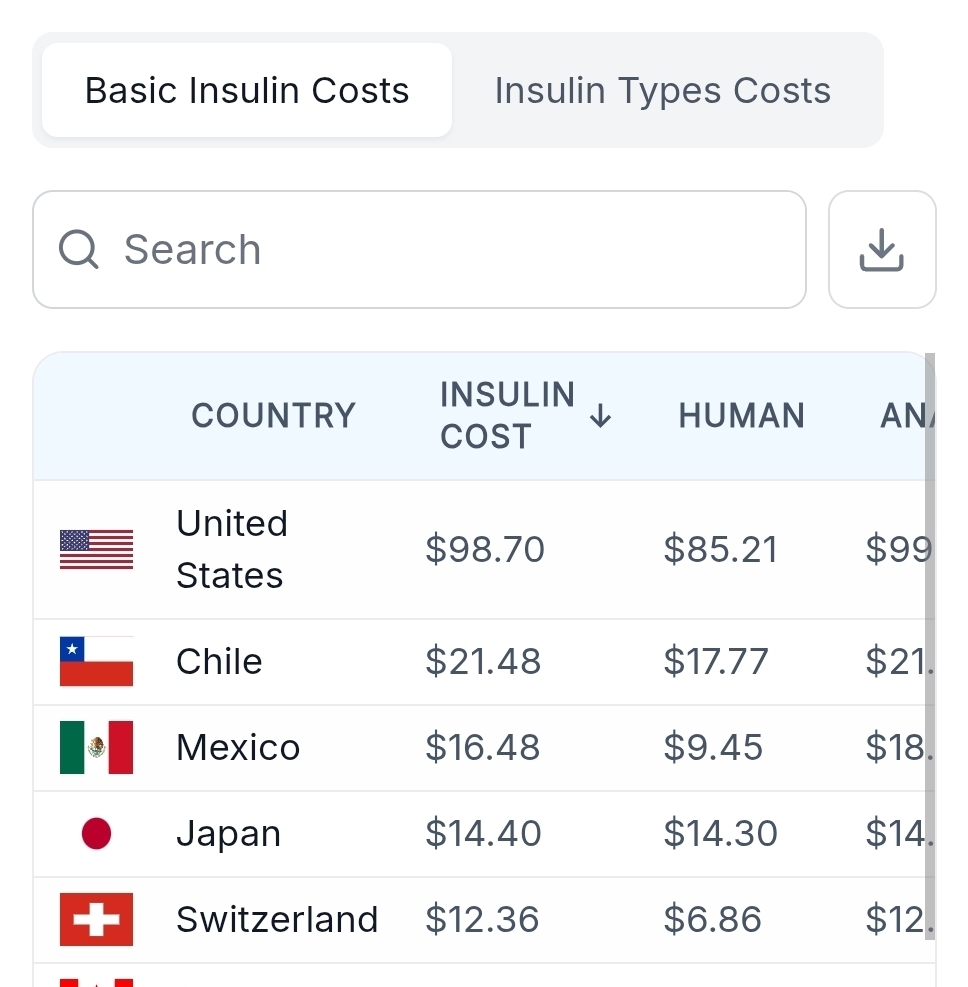
Task: Click the Chile flag icon
Action: [x=96, y=662]
